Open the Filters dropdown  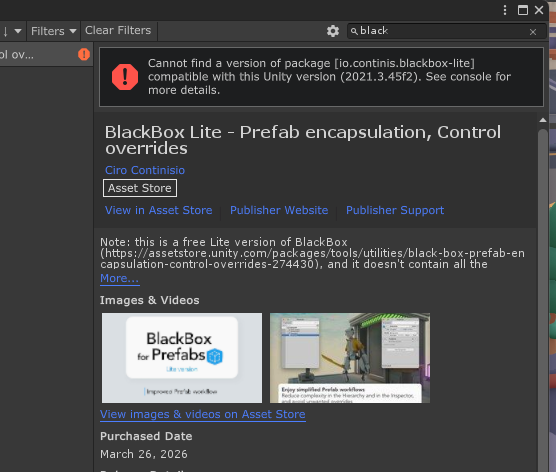(x=54, y=31)
